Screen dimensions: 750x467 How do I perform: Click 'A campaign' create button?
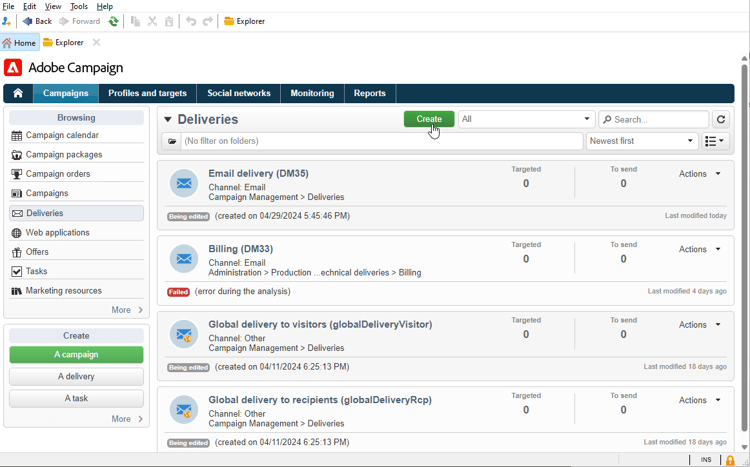click(77, 355)
